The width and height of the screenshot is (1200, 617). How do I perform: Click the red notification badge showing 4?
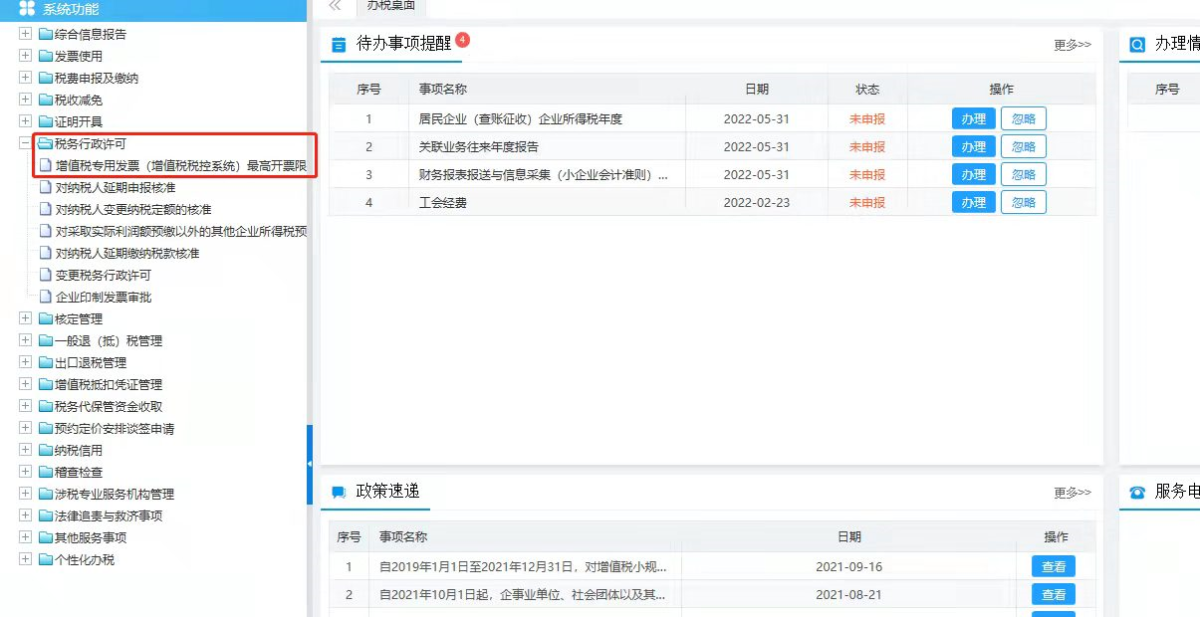point(462,40)
